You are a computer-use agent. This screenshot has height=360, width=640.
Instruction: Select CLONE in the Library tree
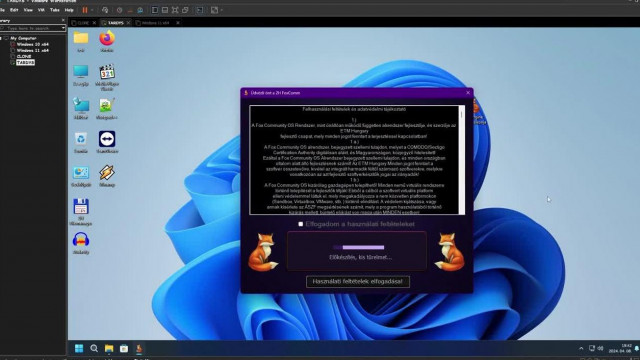[24, 56]
